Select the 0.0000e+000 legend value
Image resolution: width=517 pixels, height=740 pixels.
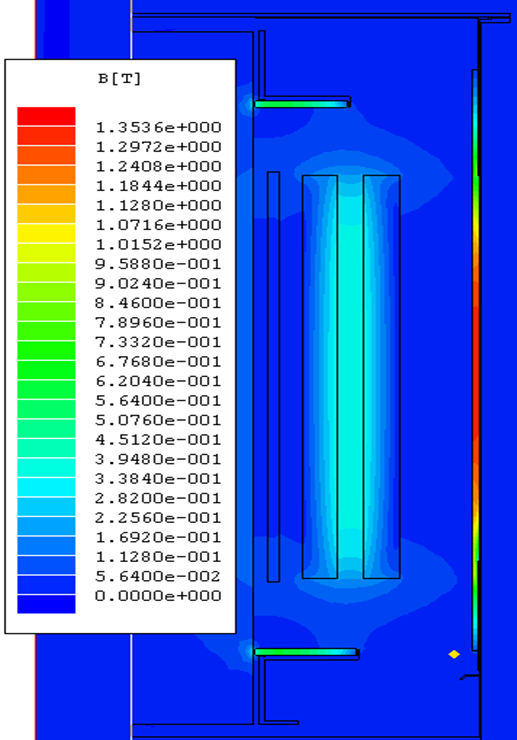pyautogui.click(x=159, y=596)
